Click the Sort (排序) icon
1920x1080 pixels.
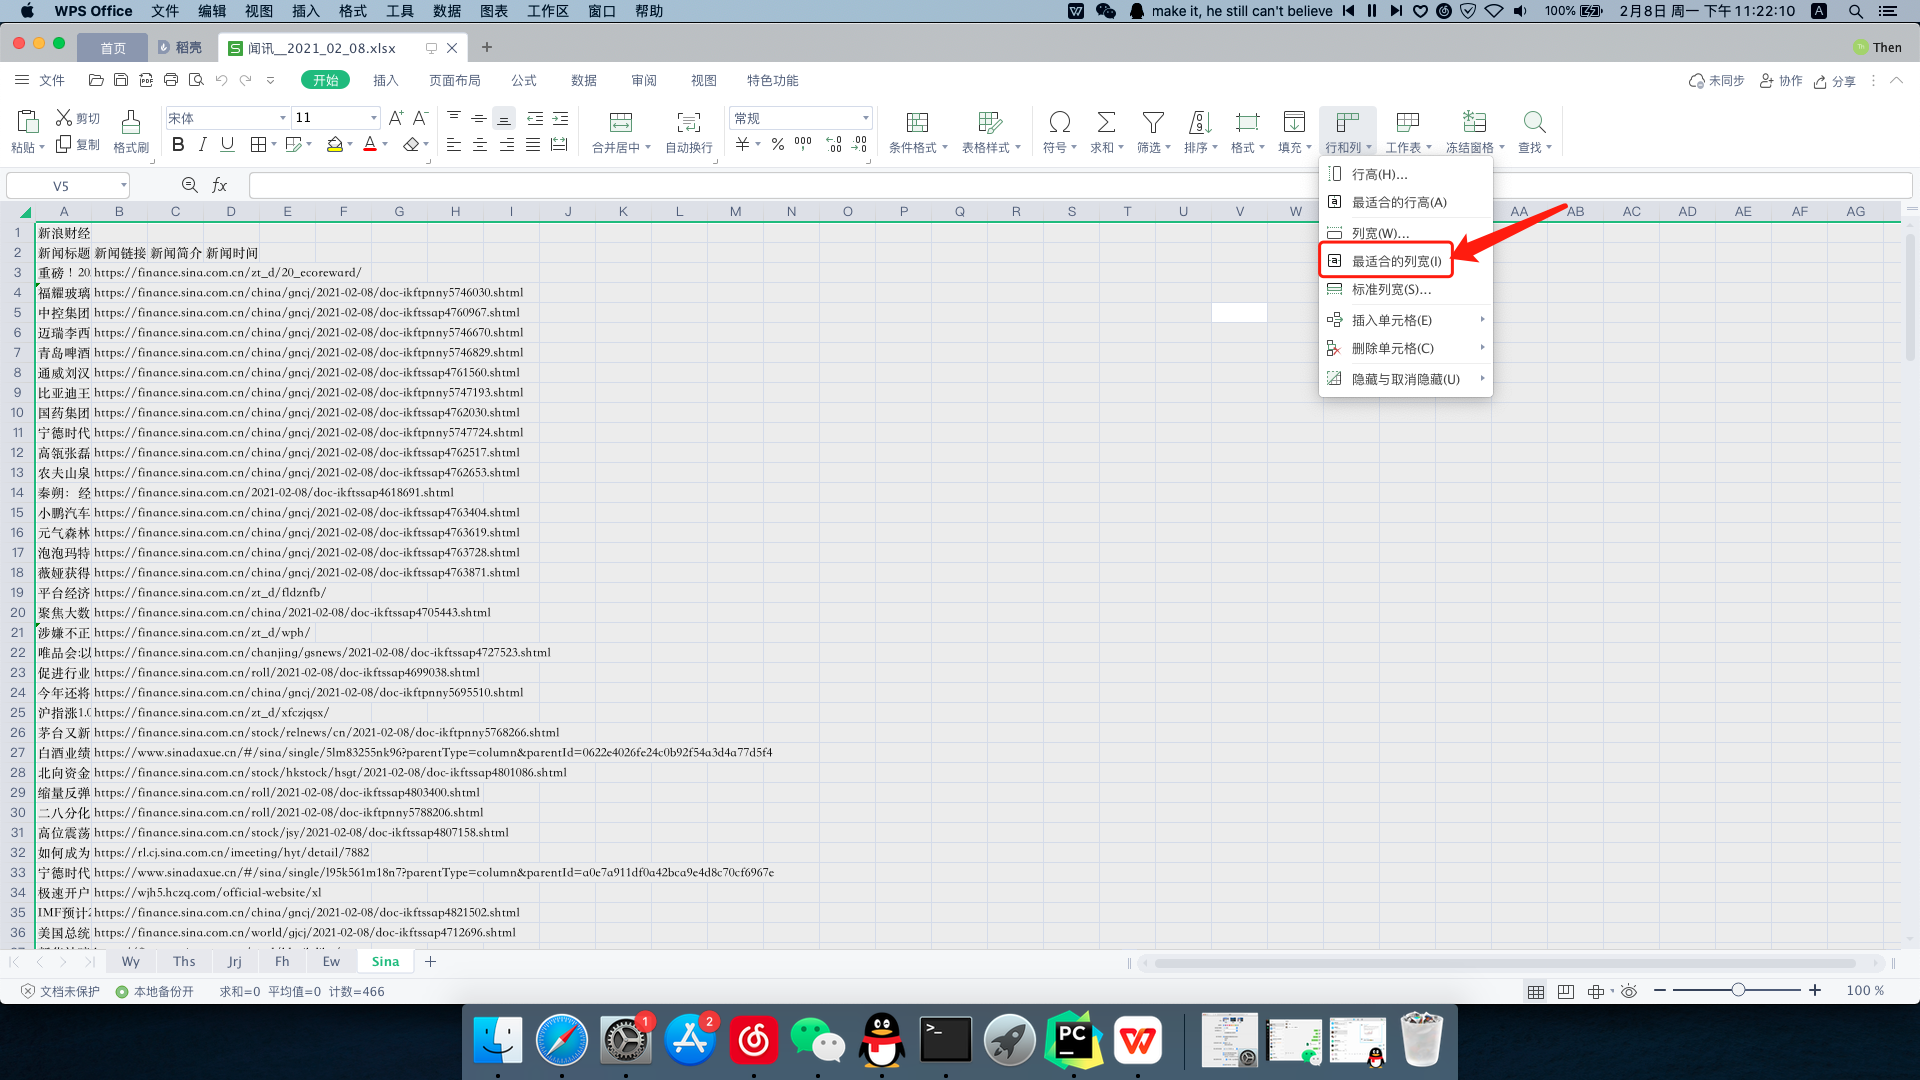coord(1200,122)
